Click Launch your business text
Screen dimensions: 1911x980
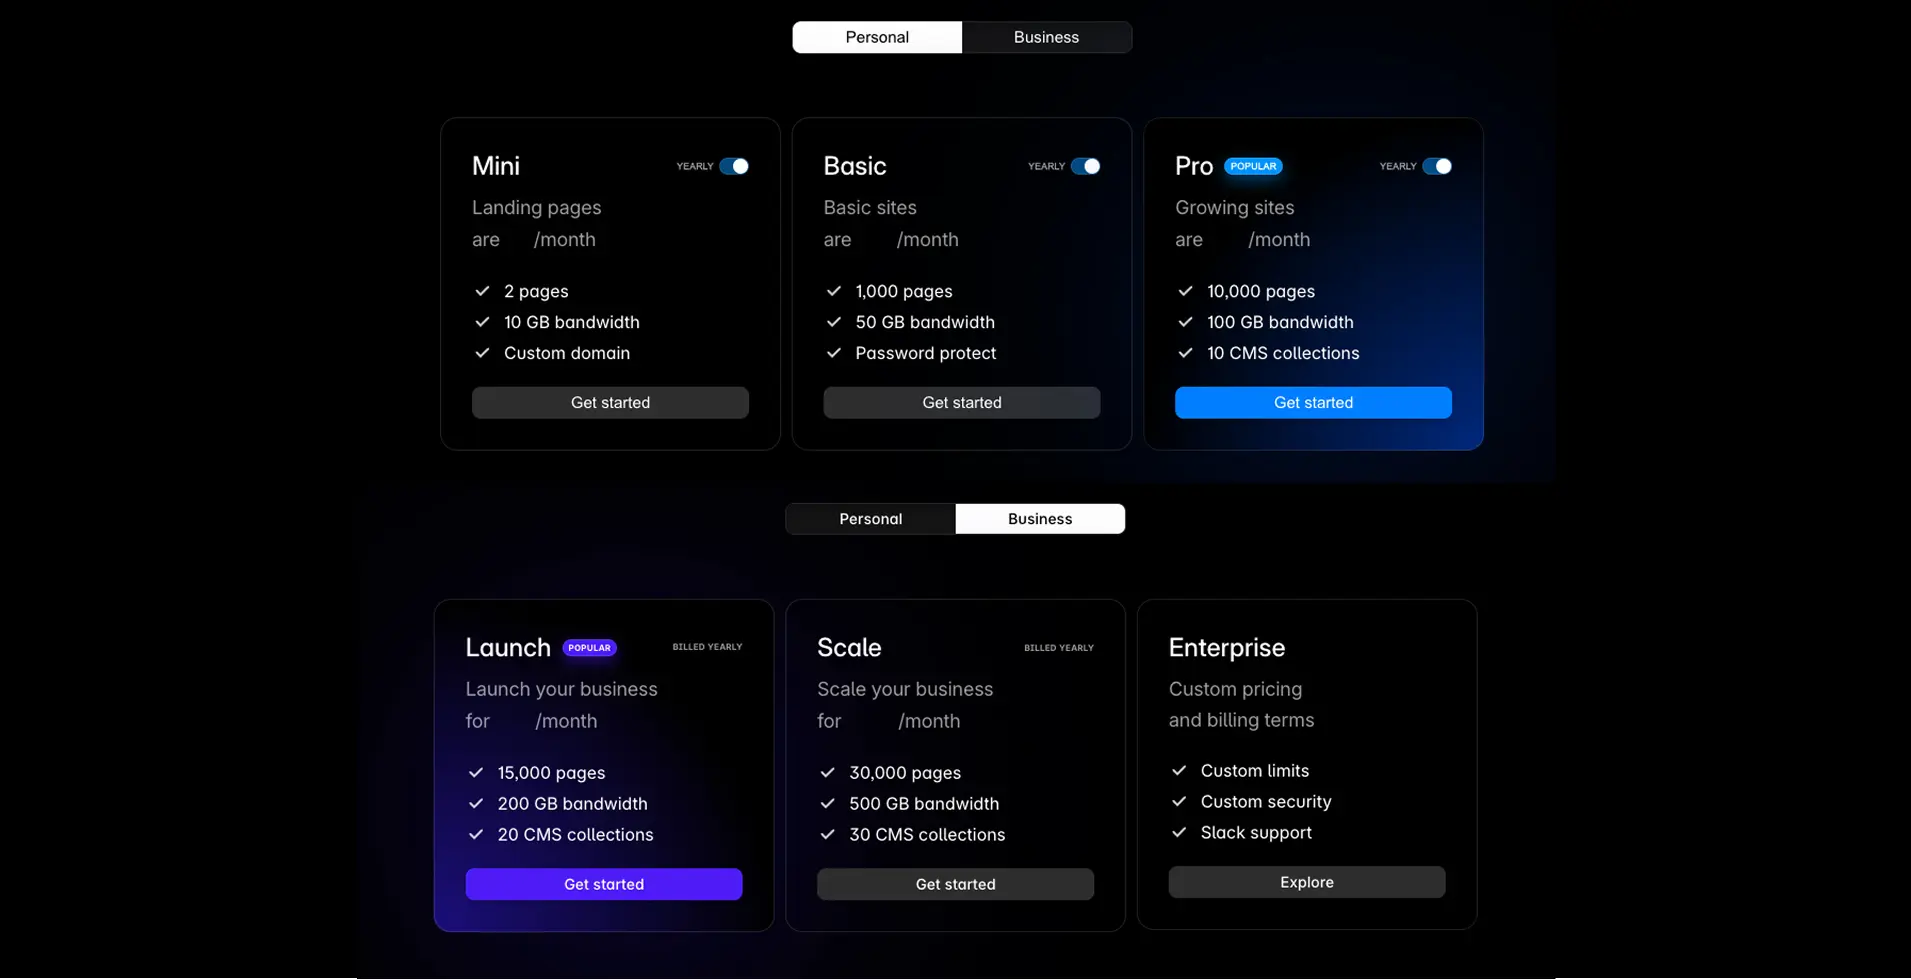point(562,690)
